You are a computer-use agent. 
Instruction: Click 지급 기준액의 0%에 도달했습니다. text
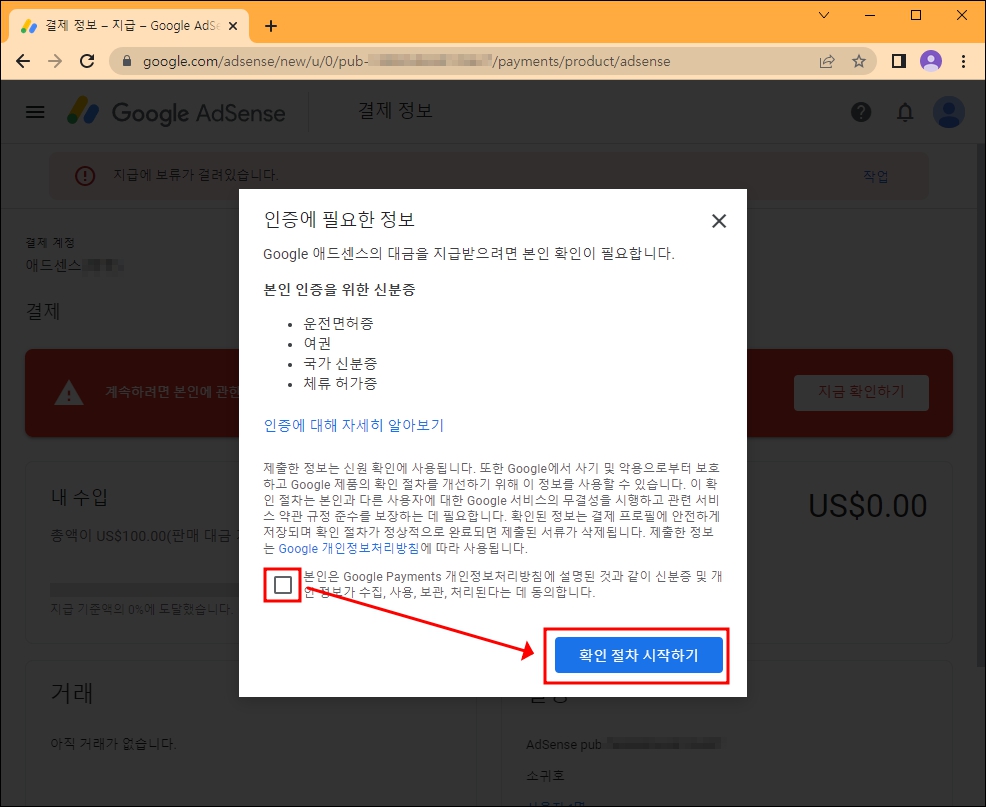[x=141, y=609]
